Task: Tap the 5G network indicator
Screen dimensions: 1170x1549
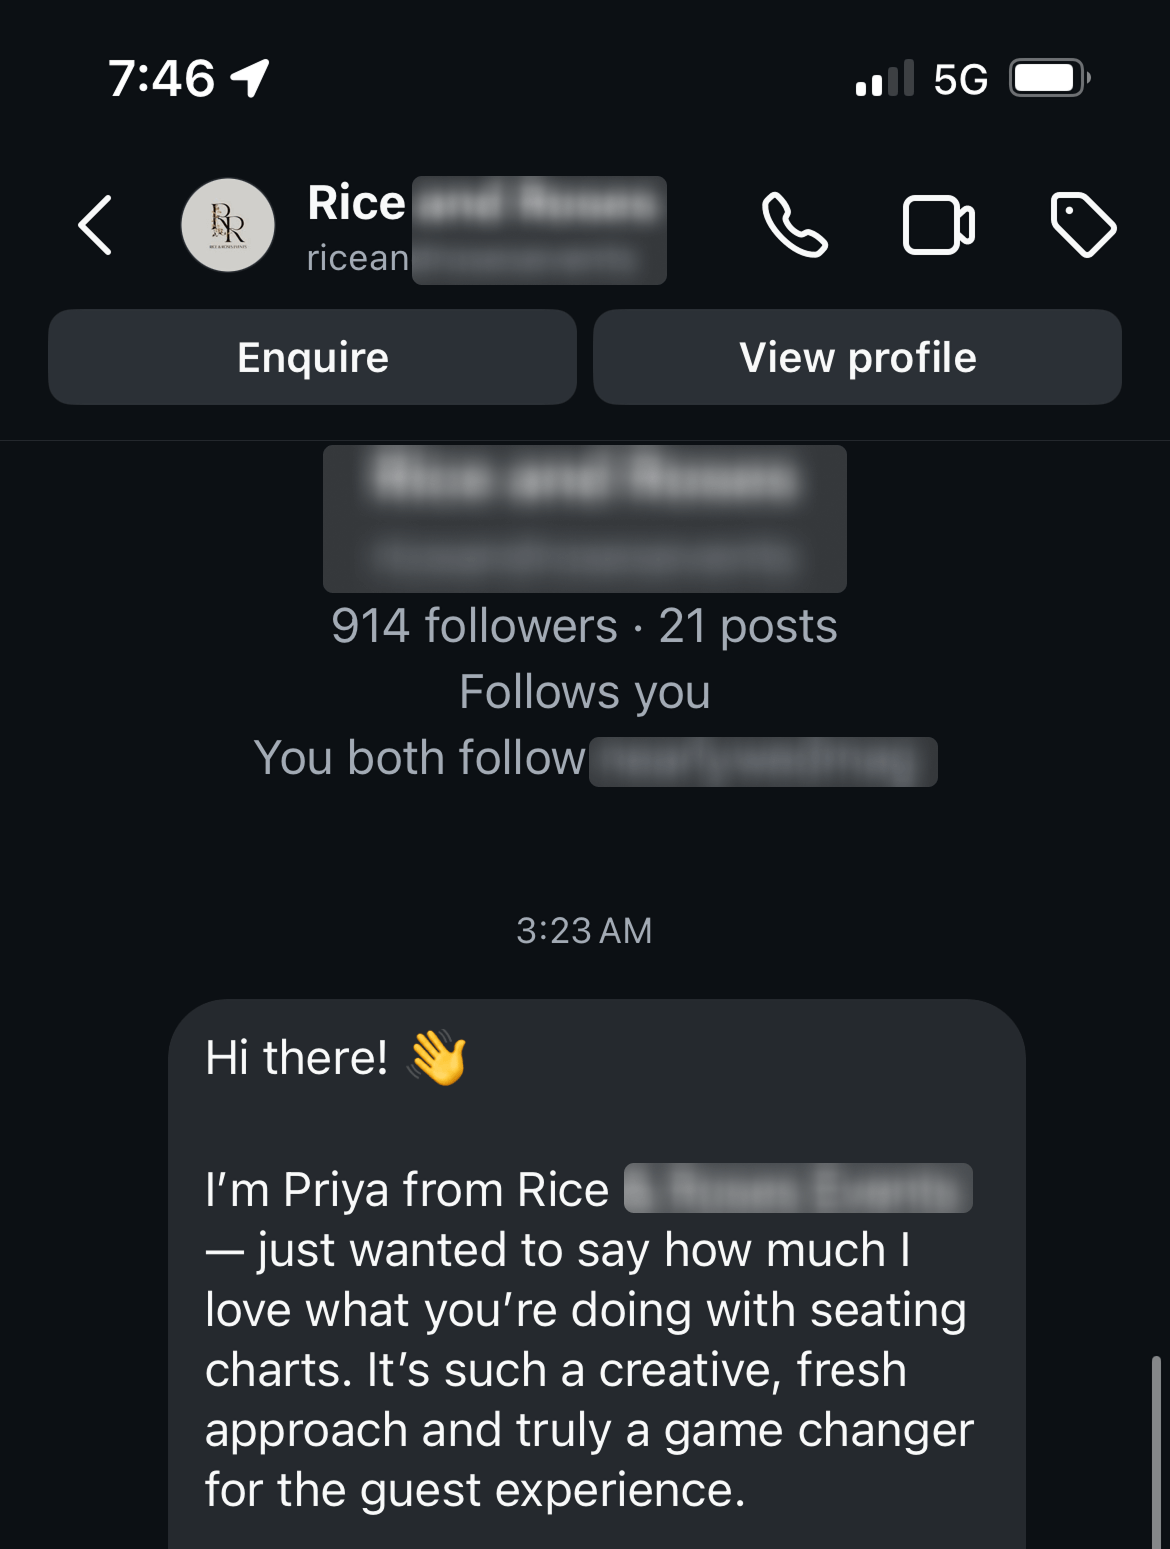Action: (960, 79)
